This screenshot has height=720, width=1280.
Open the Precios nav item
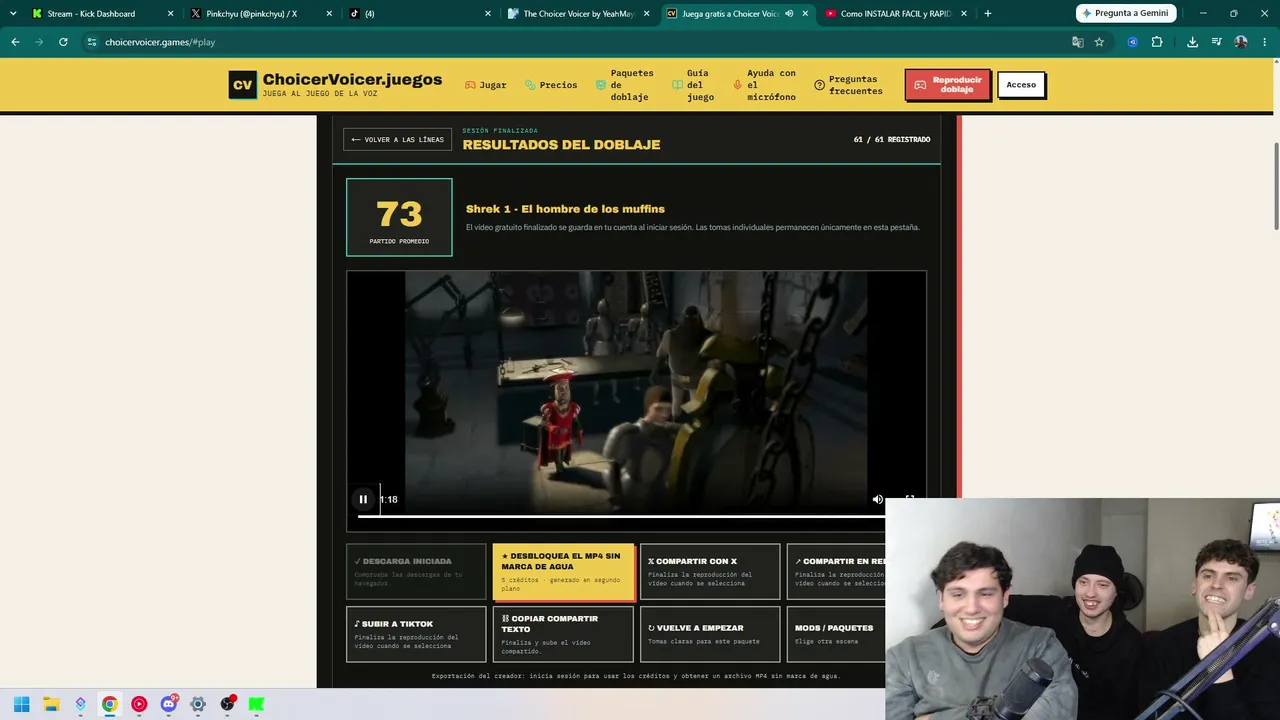tap(551, 85)
